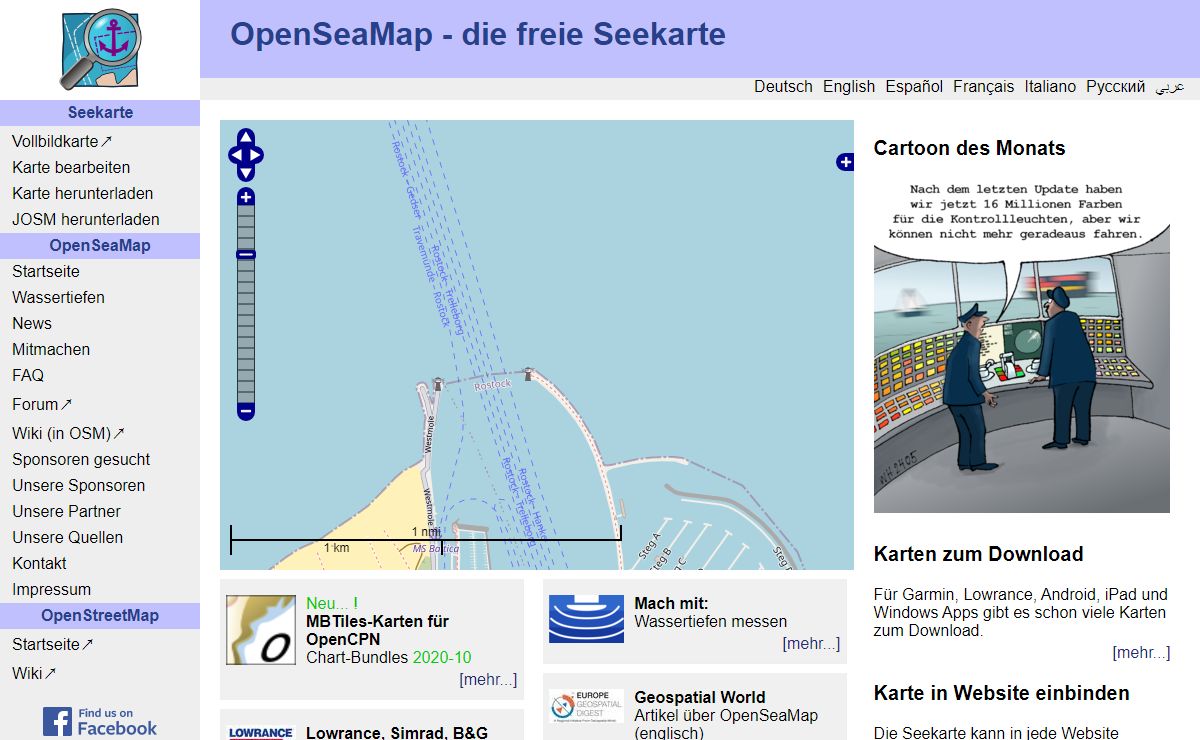Open the Kontakt page

click(x=39, y=563)
